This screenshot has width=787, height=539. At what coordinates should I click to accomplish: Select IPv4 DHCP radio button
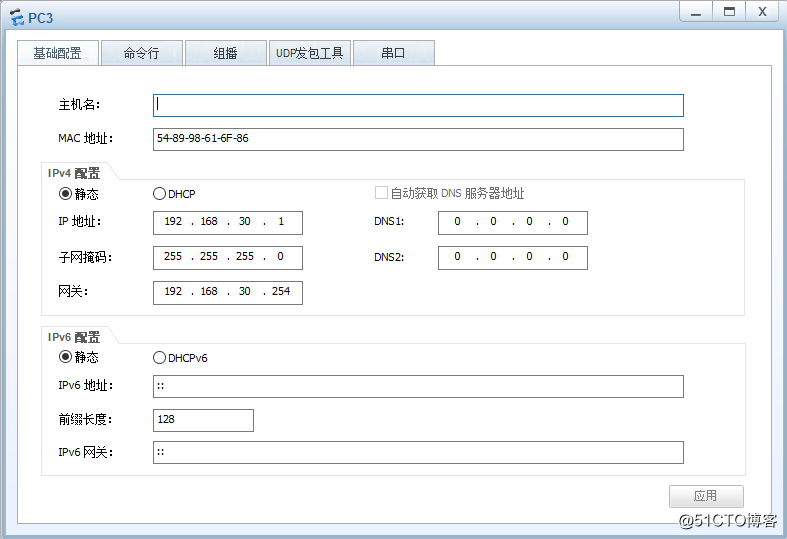(159, 193)
